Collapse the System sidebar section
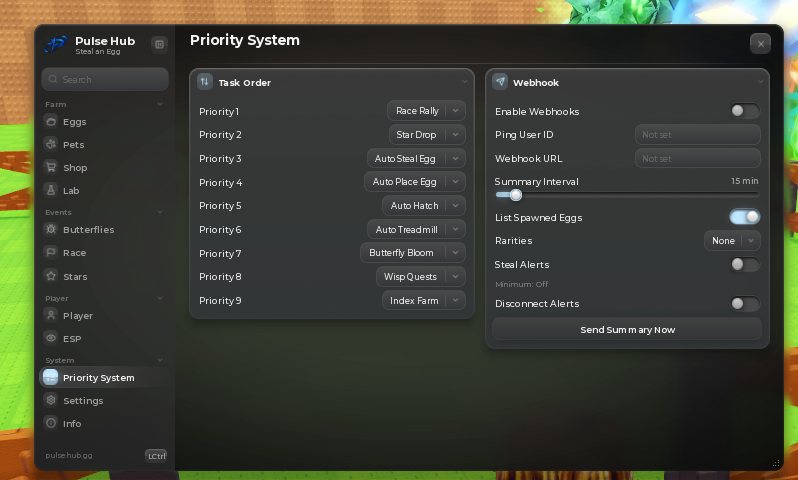 [160, 360]
